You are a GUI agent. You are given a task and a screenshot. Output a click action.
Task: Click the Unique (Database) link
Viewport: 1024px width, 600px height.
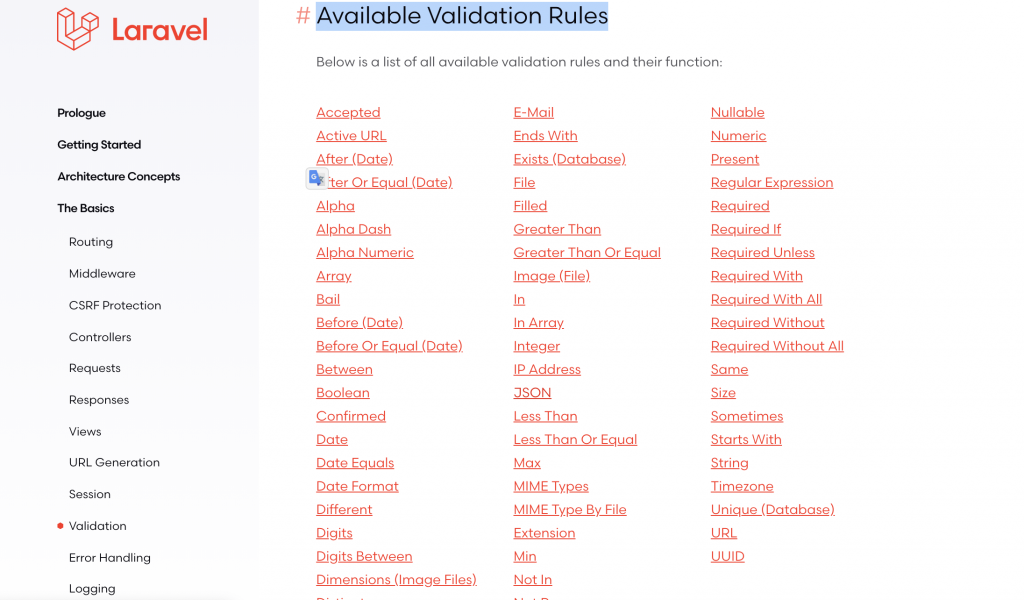click(773, 510)
